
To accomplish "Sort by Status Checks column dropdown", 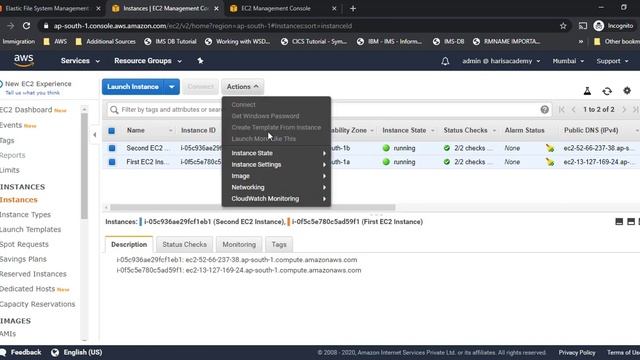I will click(x=494, y=131).
